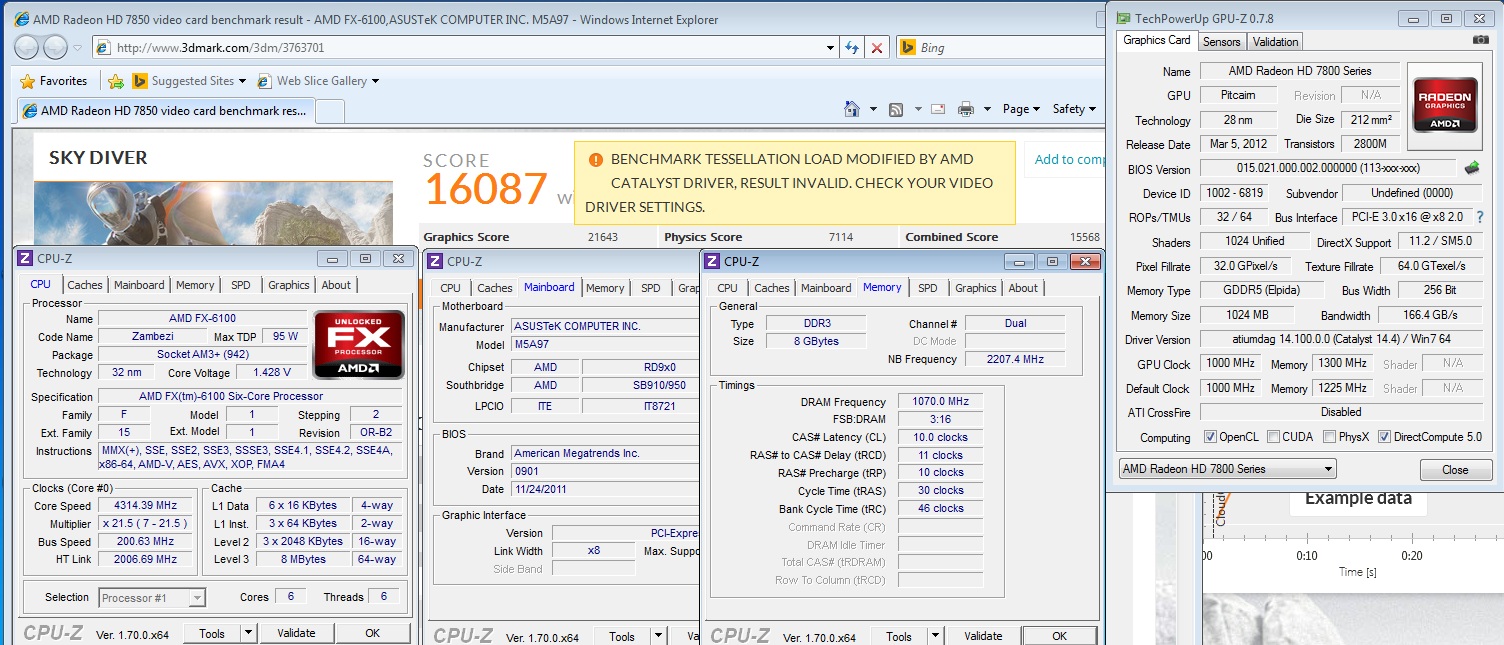Uncheck the DirectCompute 5.0 checkbox
The height and width of the screenshot is (645, 1504).
point(1384,437)
